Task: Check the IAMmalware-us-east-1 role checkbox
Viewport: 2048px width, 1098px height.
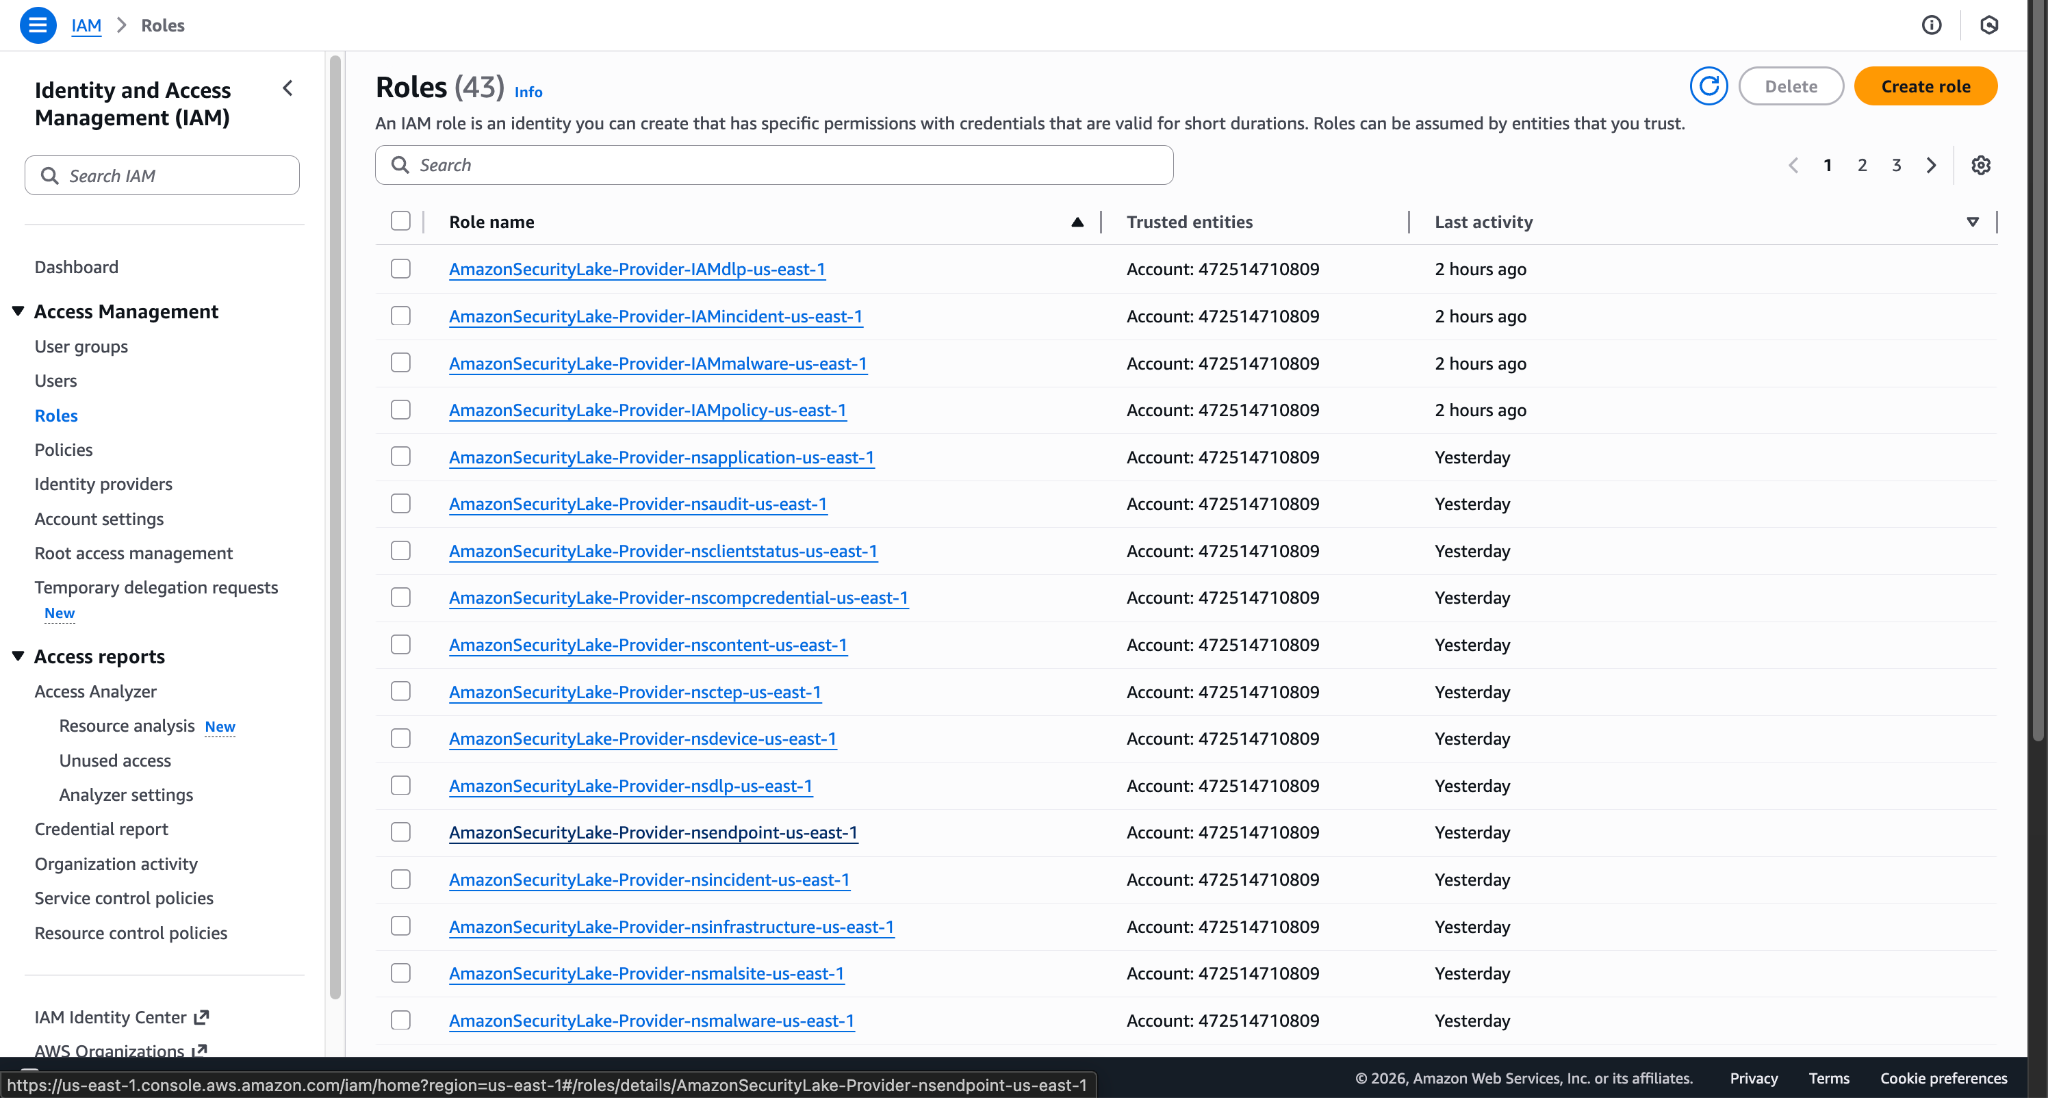Action: click(401, 363)
